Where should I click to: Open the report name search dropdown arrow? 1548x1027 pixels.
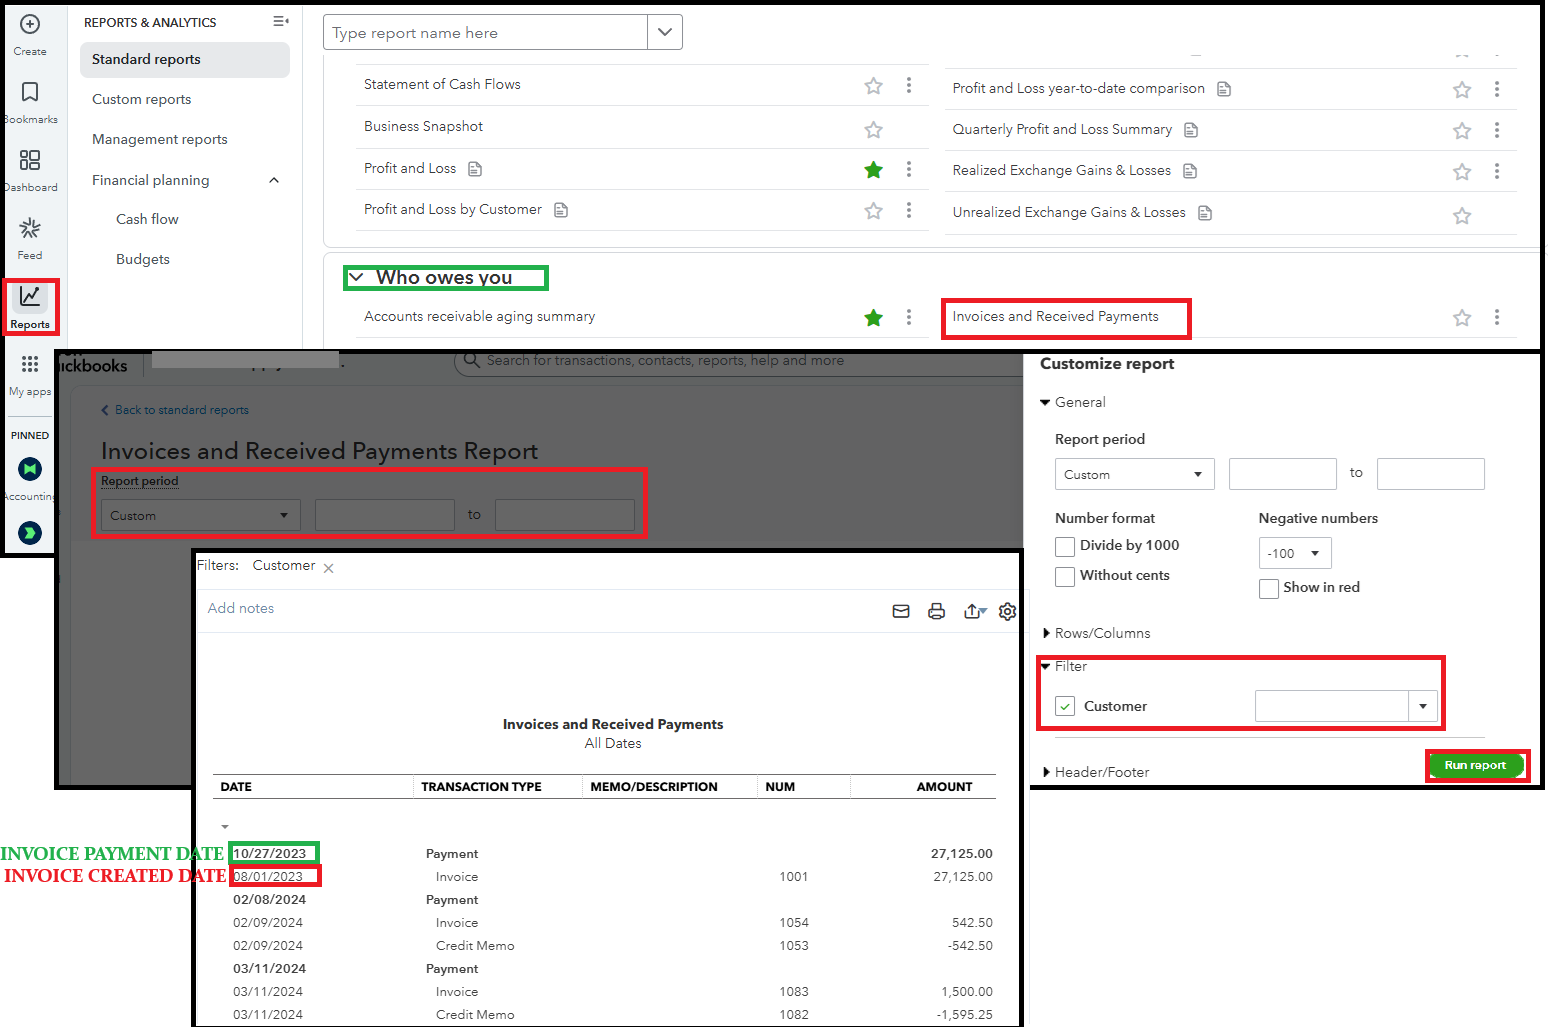point(665,32)
